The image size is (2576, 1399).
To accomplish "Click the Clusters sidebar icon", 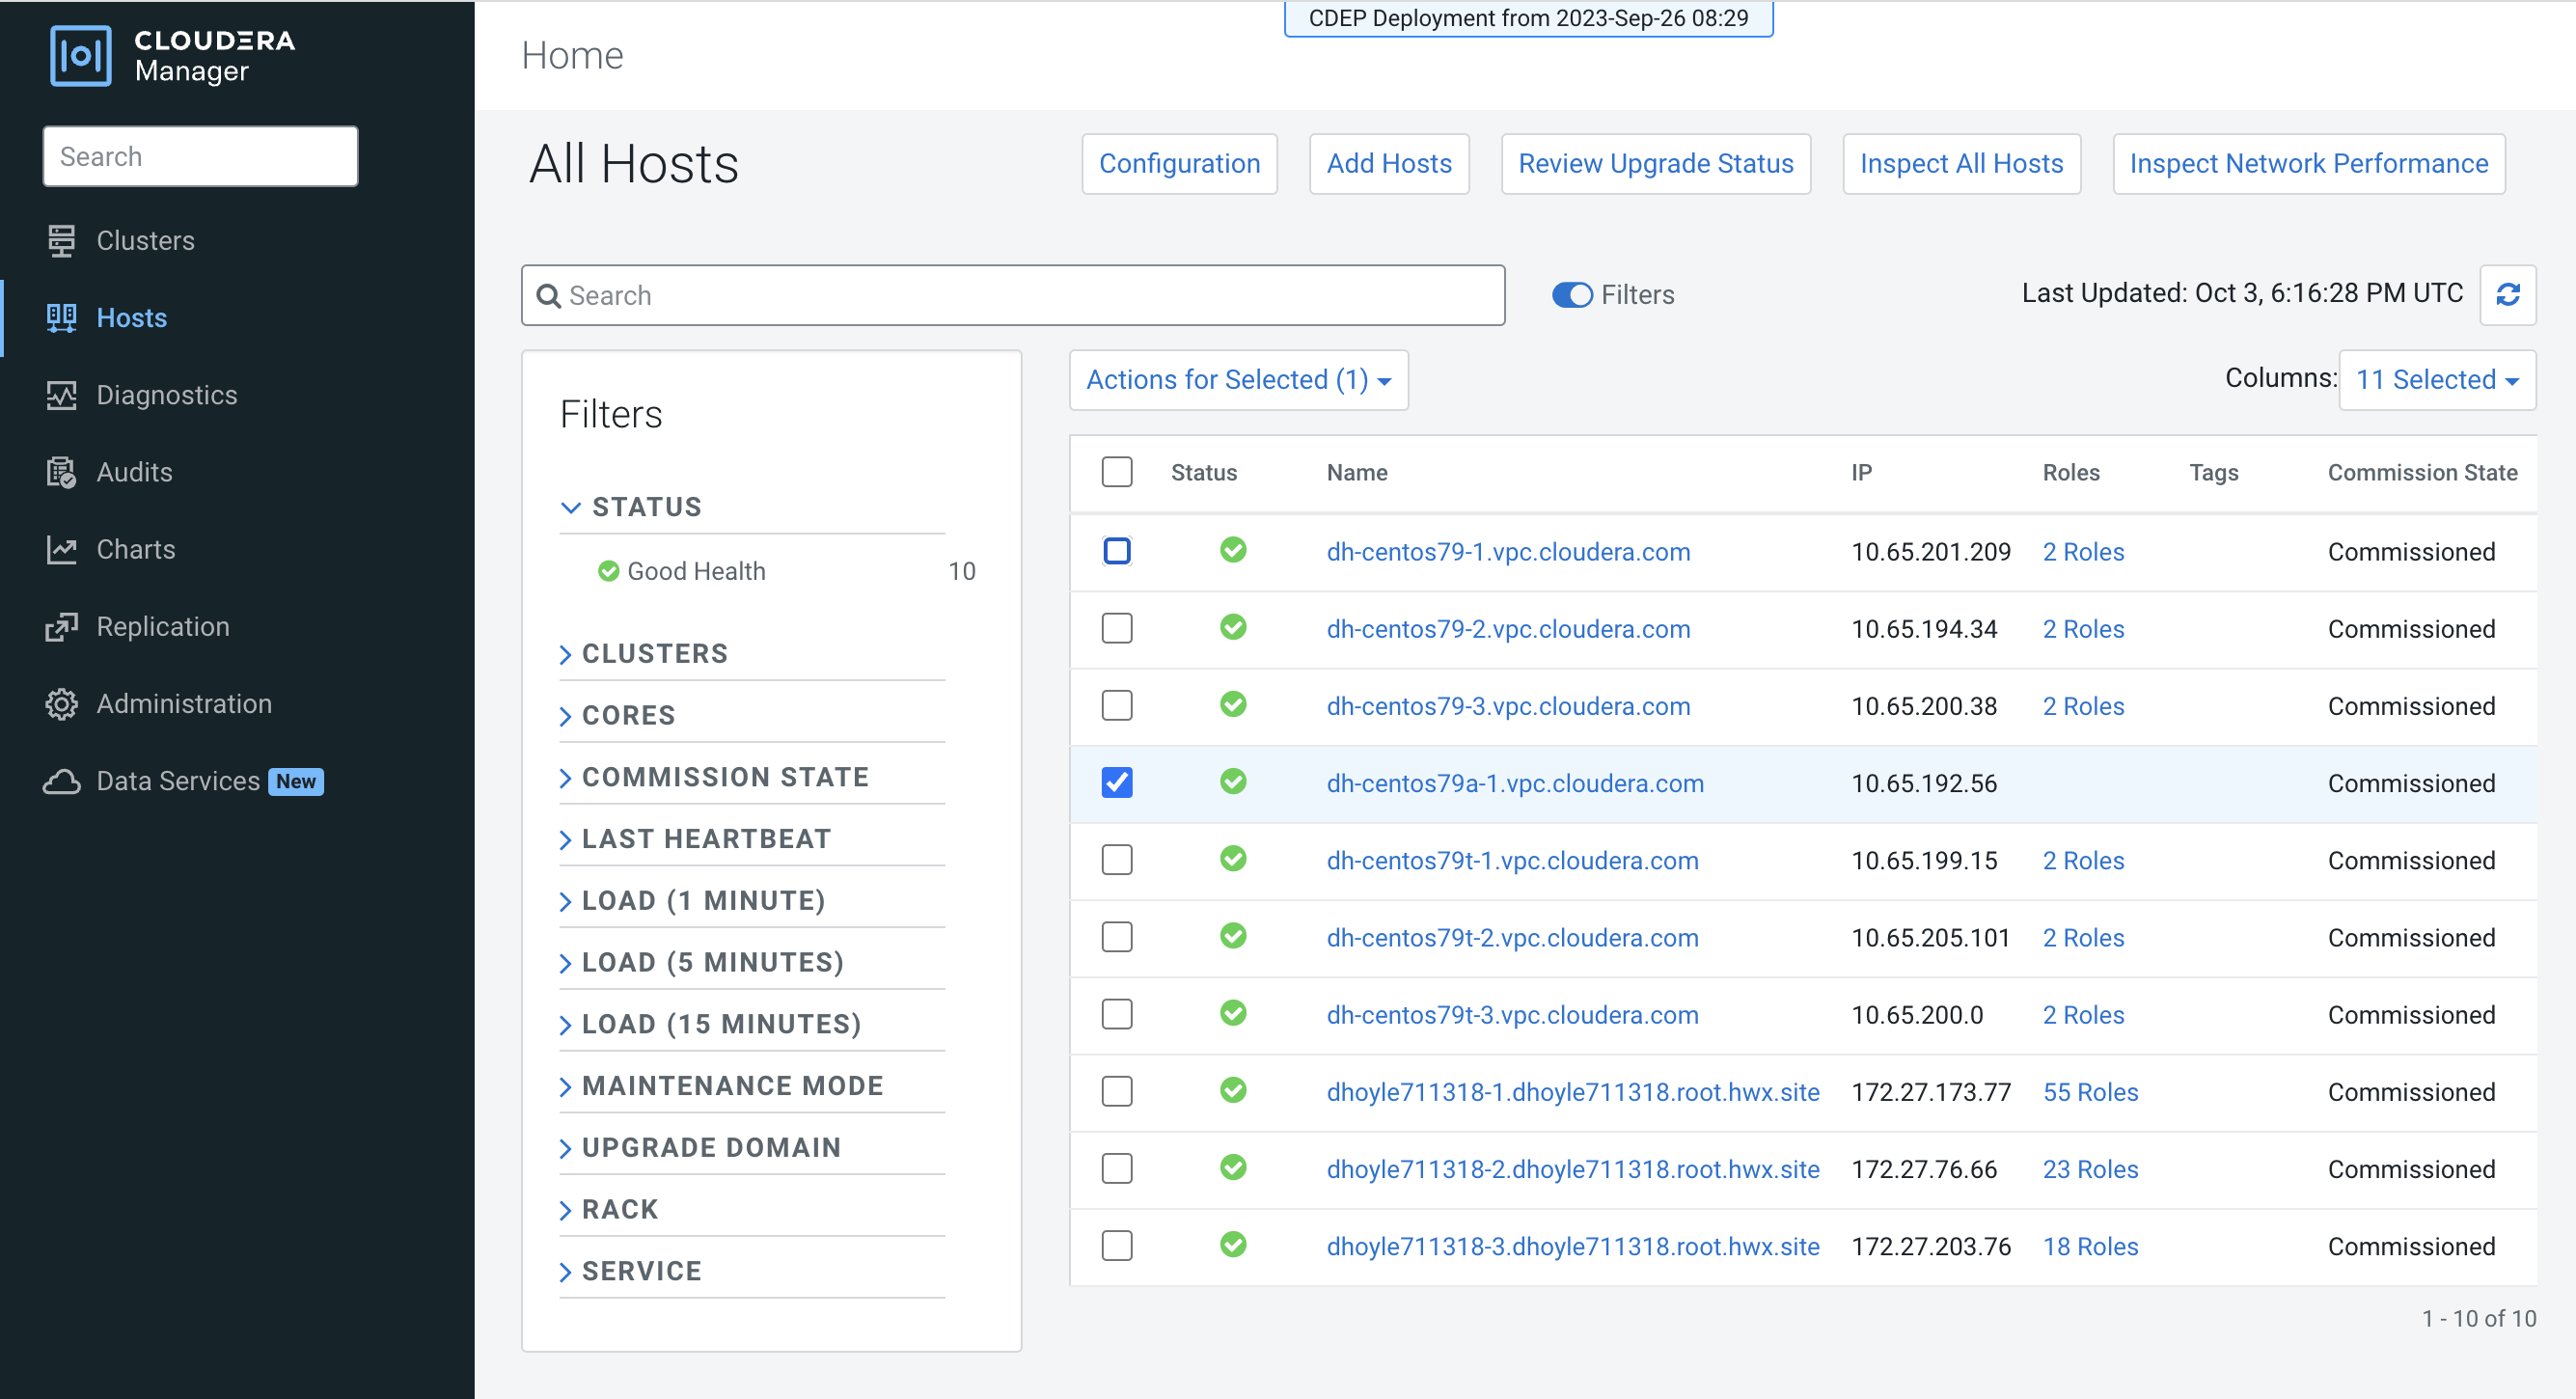I will [x=62, y=241].
